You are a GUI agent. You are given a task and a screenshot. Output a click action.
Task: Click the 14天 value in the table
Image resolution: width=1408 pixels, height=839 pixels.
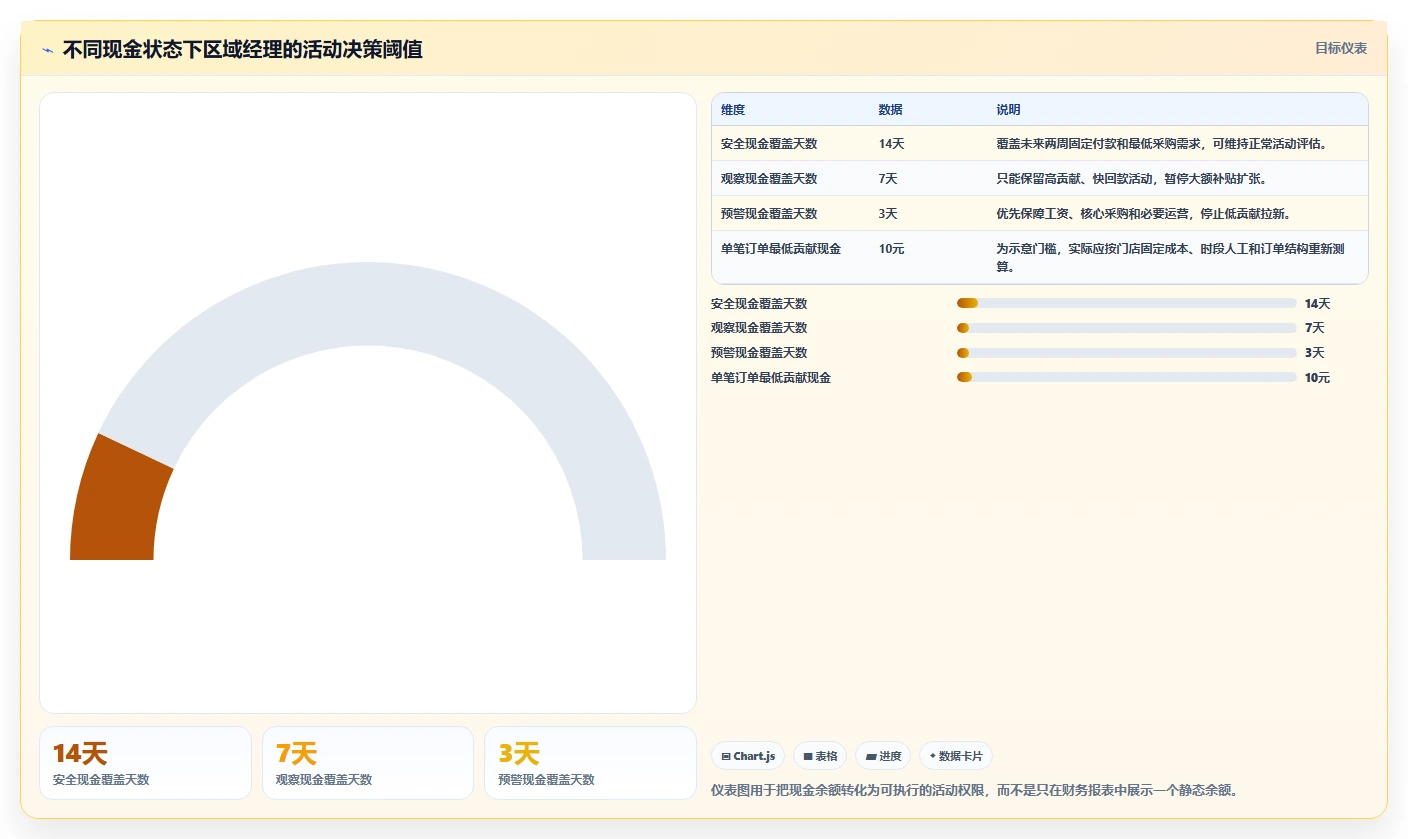click(892, 144)
